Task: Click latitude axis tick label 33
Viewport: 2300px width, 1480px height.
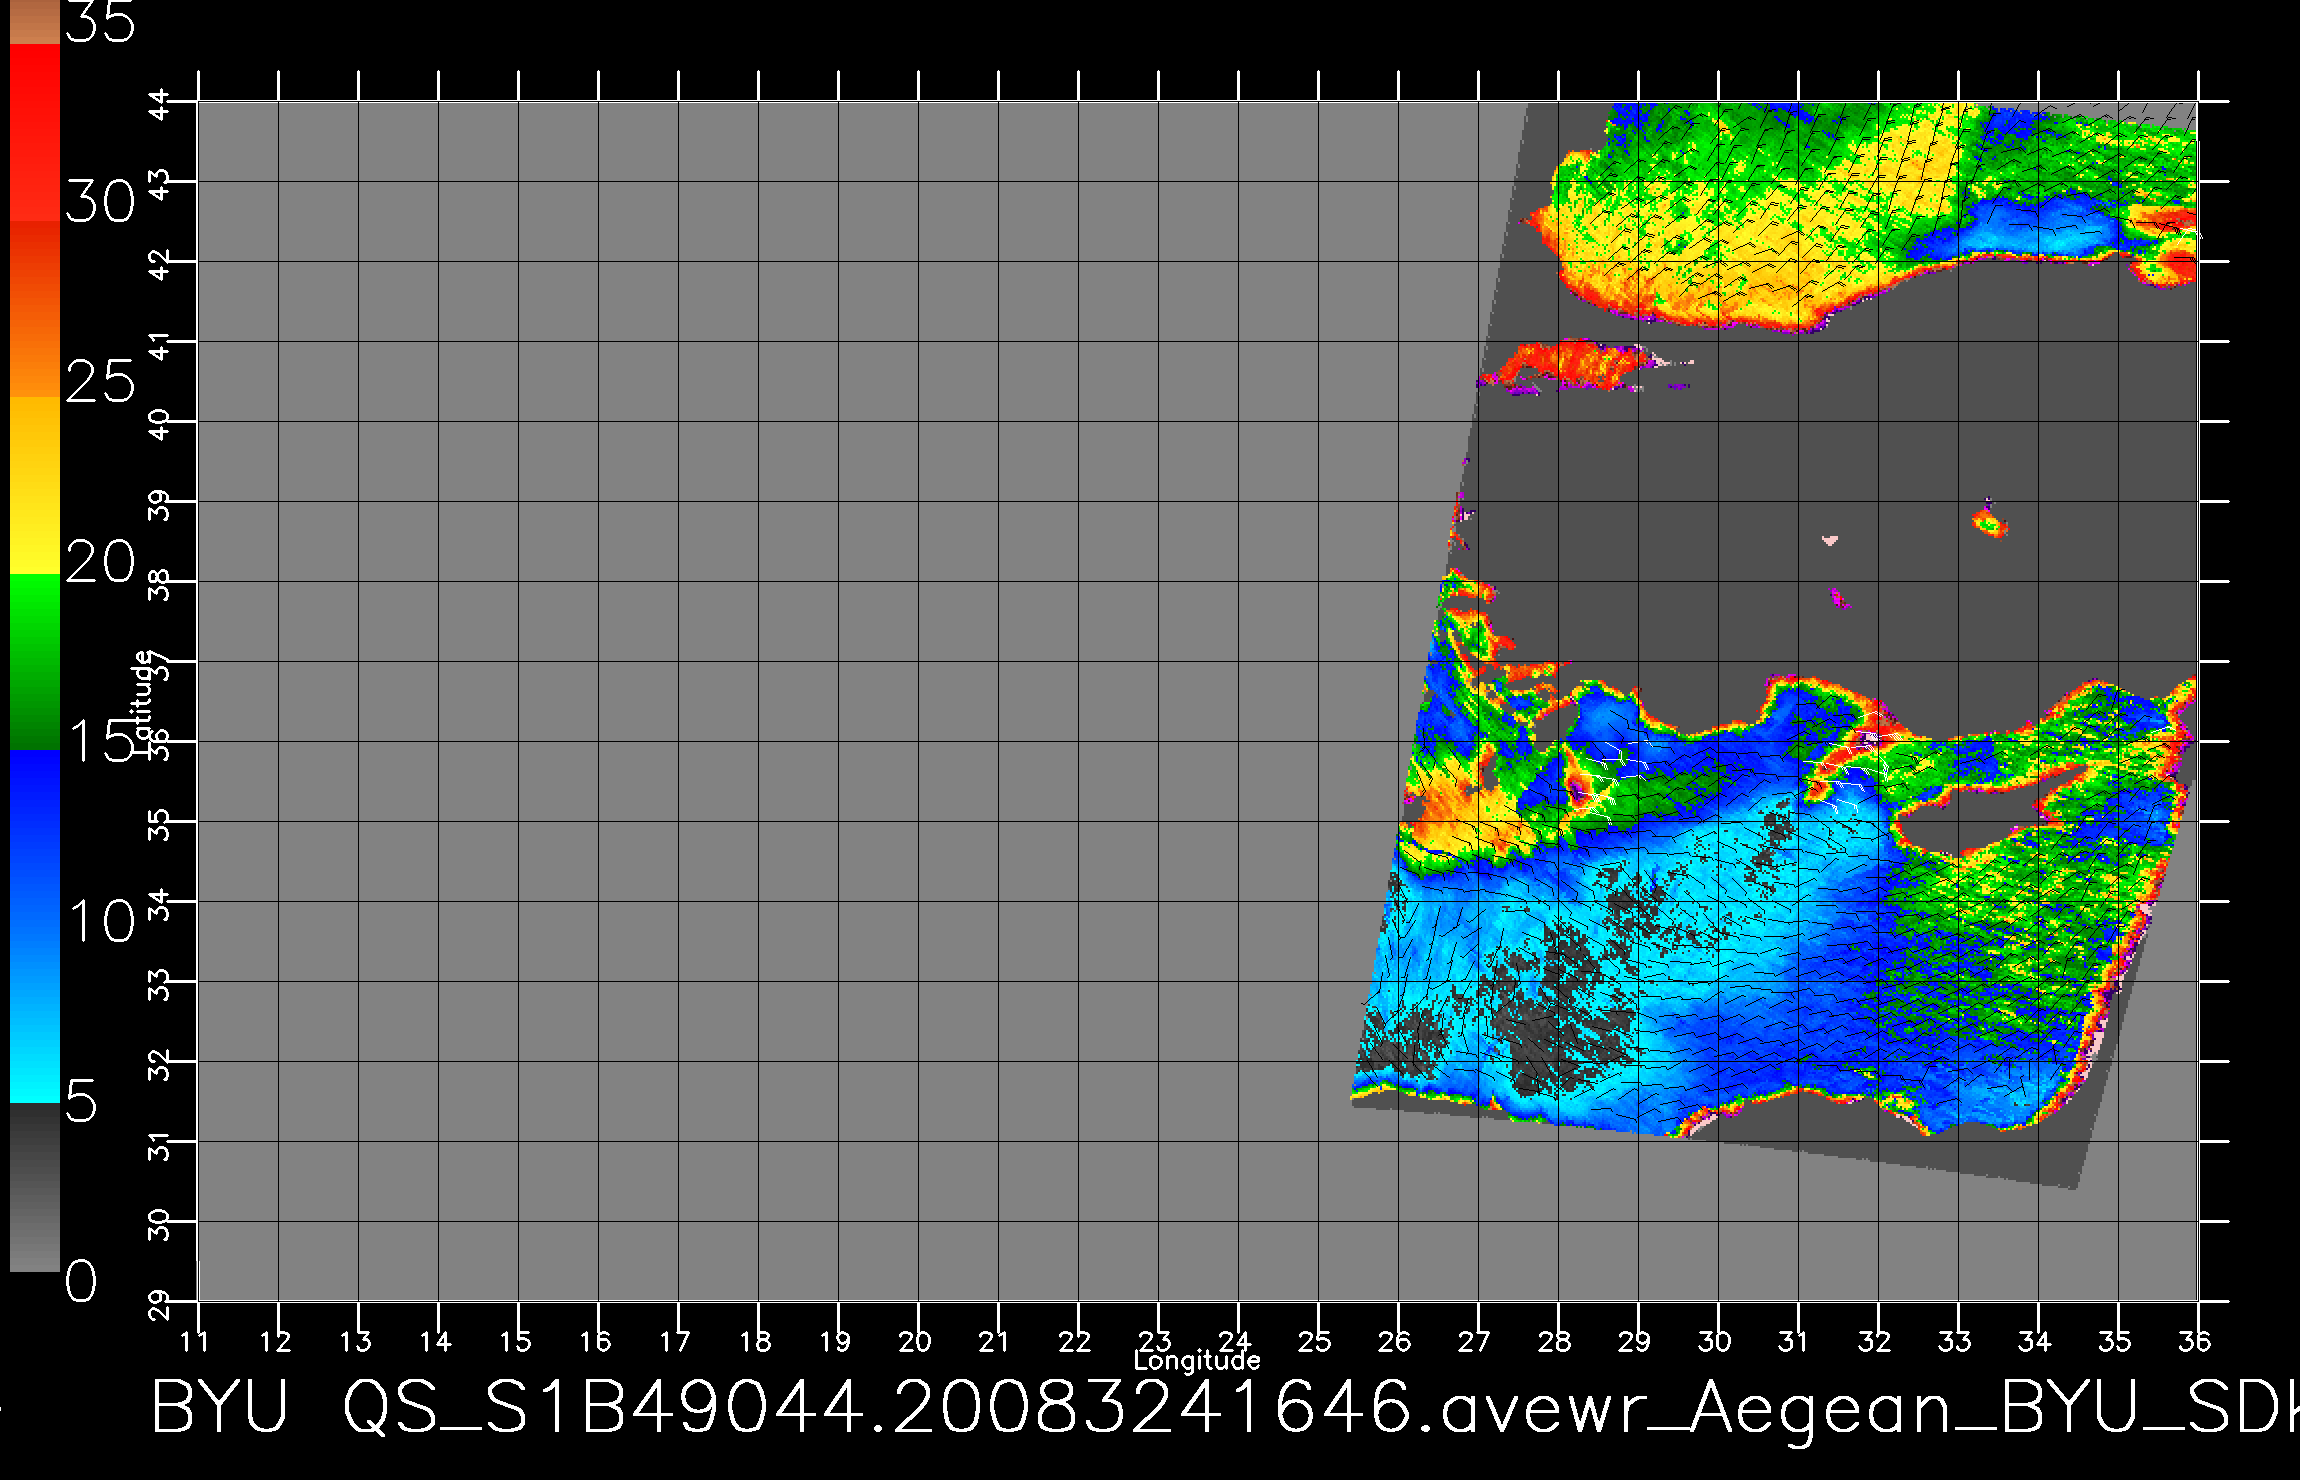Action: coord(161,985)
